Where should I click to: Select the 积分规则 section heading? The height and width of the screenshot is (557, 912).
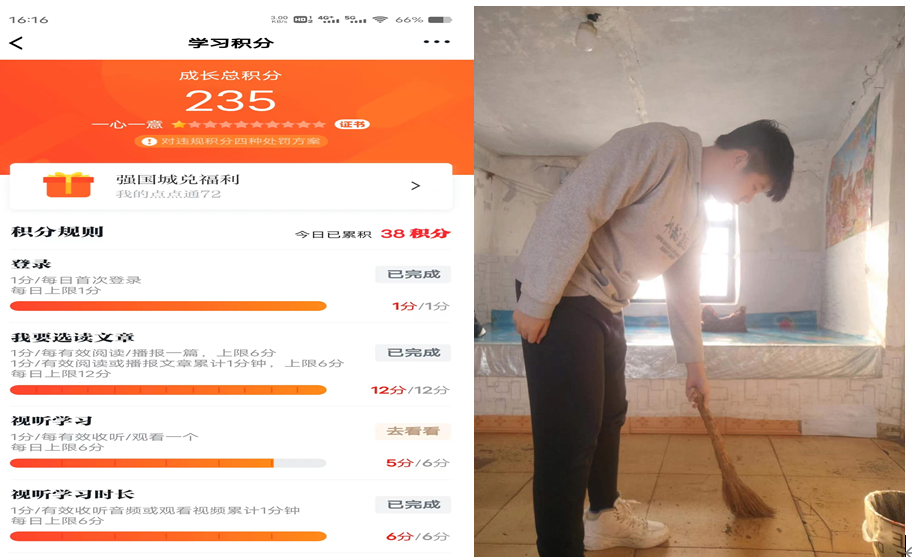[57, 232]
